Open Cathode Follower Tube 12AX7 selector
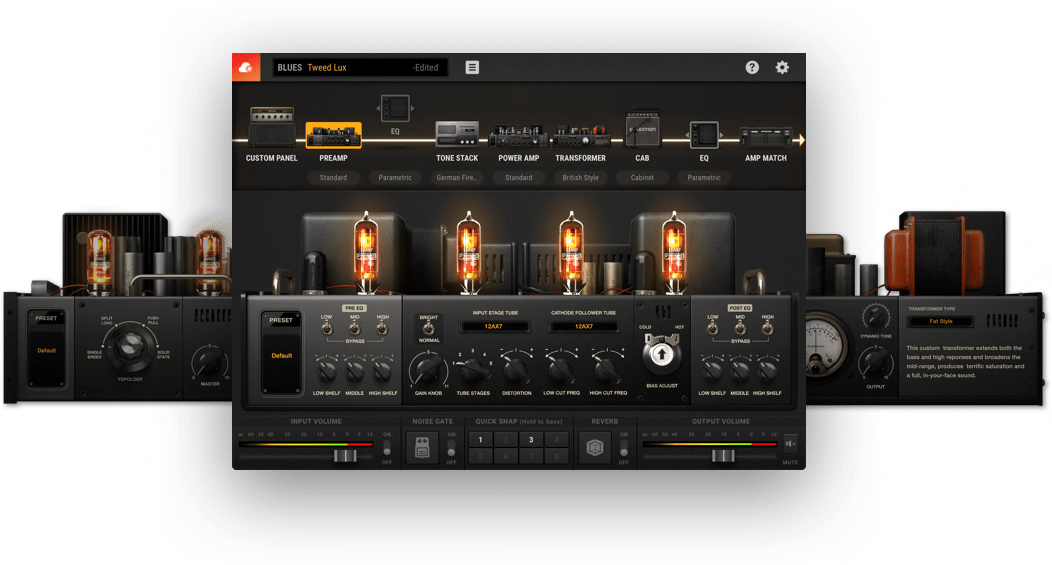Screen dimensions: 1052x565 point(584,327)
